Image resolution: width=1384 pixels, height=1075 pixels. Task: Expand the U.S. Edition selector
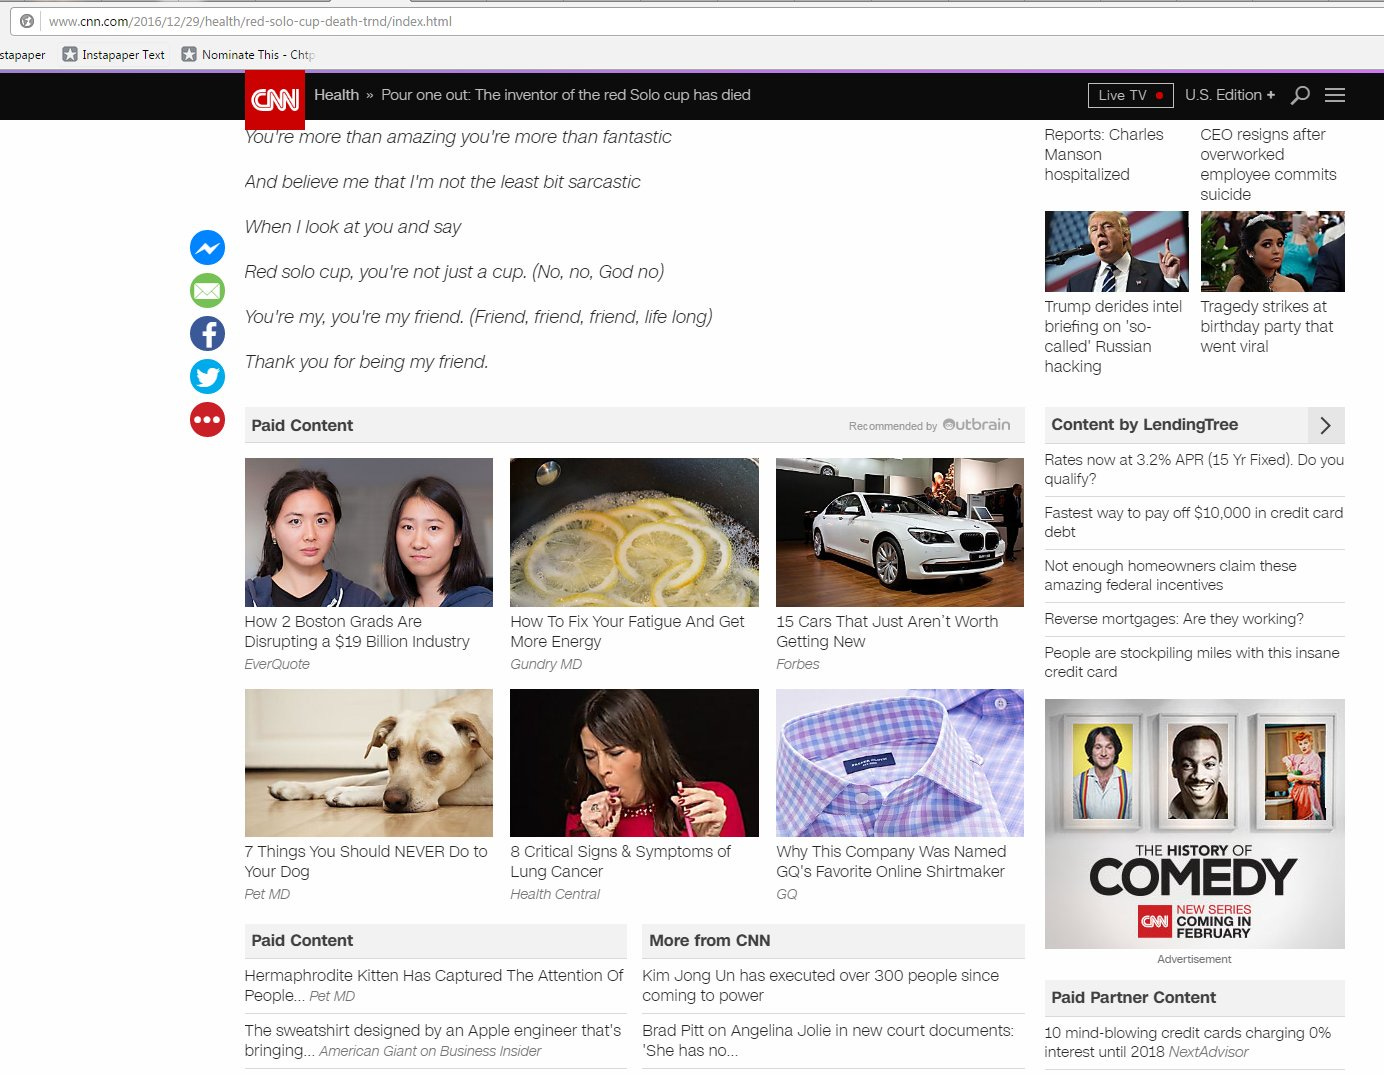coord(1229,95)
